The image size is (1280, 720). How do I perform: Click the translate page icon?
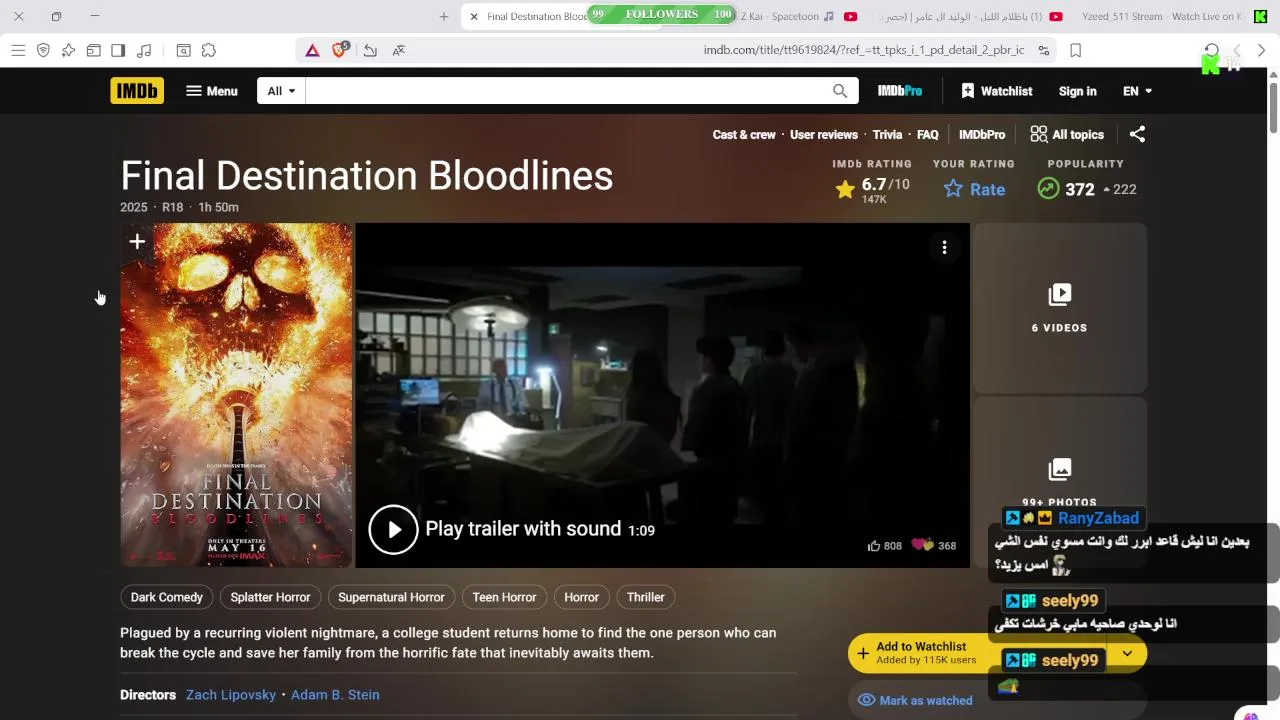(399, 50)
